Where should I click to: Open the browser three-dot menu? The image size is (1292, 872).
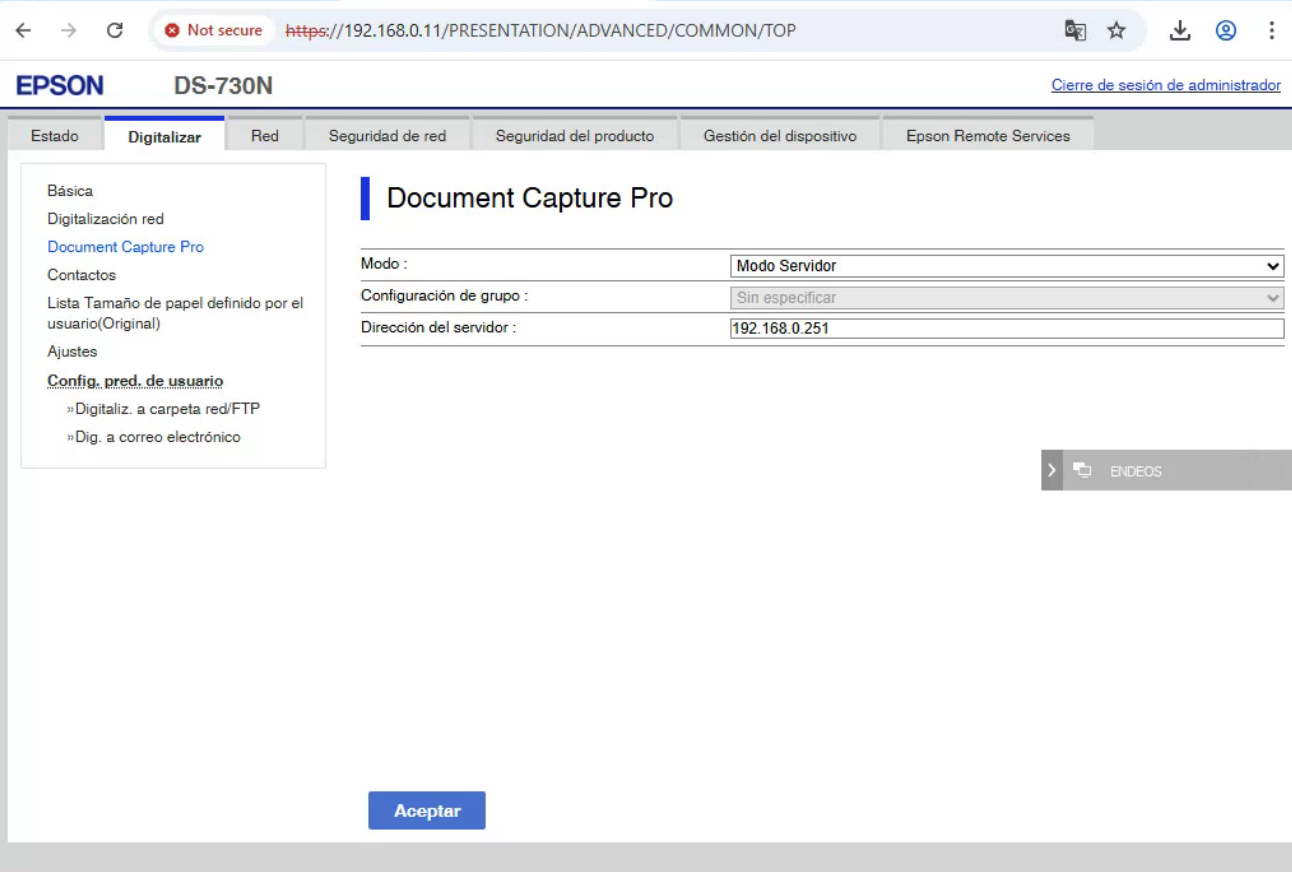click(x=1271, y=30)
